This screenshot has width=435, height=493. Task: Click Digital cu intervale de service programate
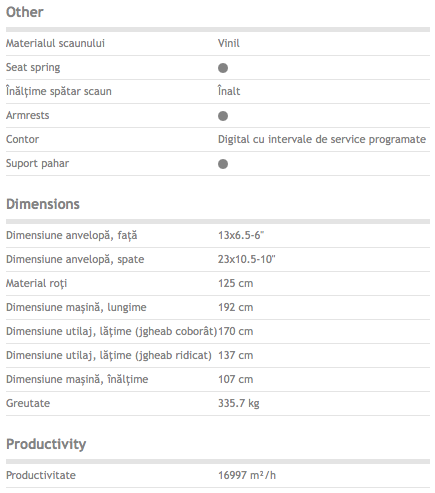click(322, 139)
